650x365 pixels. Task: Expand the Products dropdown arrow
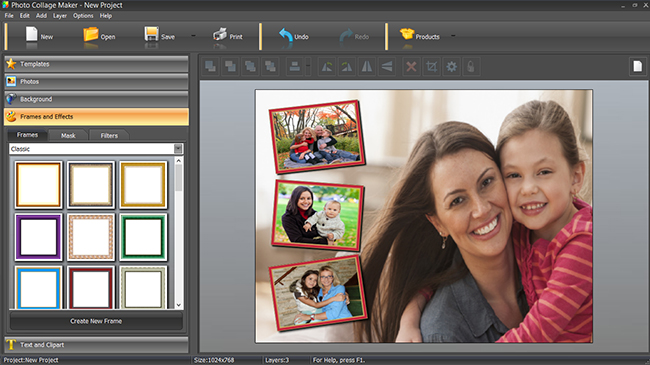tap(453, 36)
